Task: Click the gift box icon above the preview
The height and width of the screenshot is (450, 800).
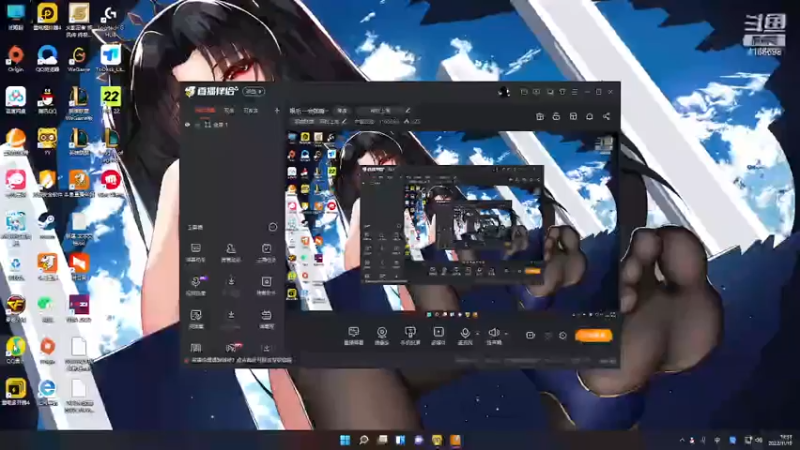Action: pos(540,116)
